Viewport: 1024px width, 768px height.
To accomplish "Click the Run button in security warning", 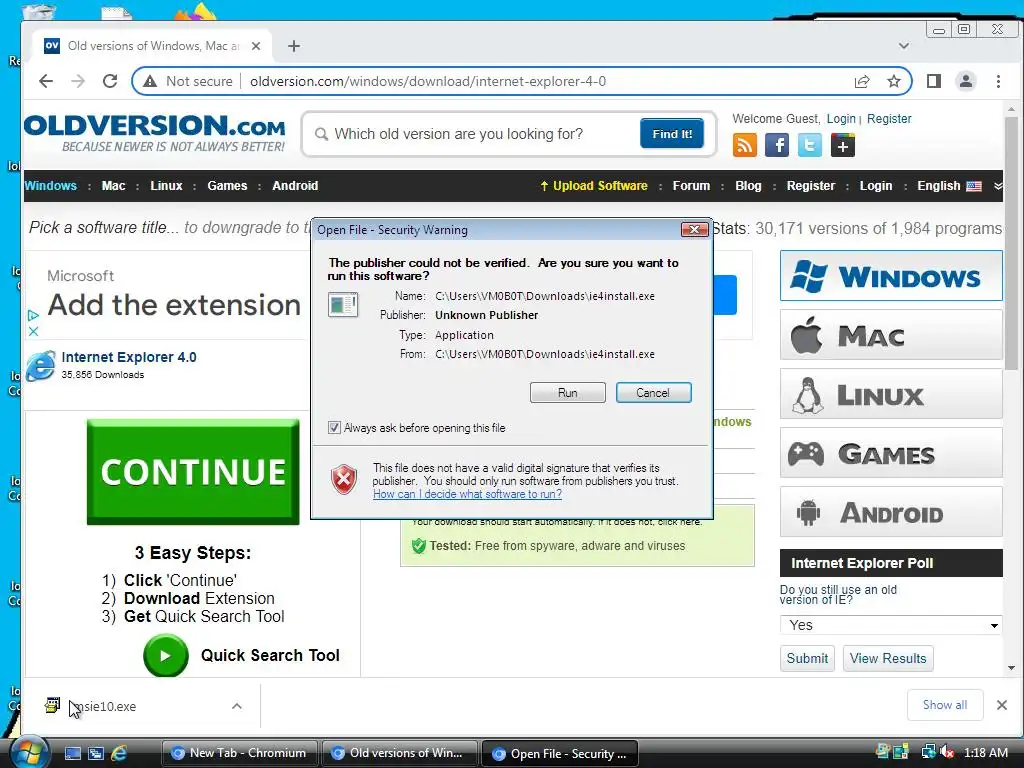I will (568, 392).
